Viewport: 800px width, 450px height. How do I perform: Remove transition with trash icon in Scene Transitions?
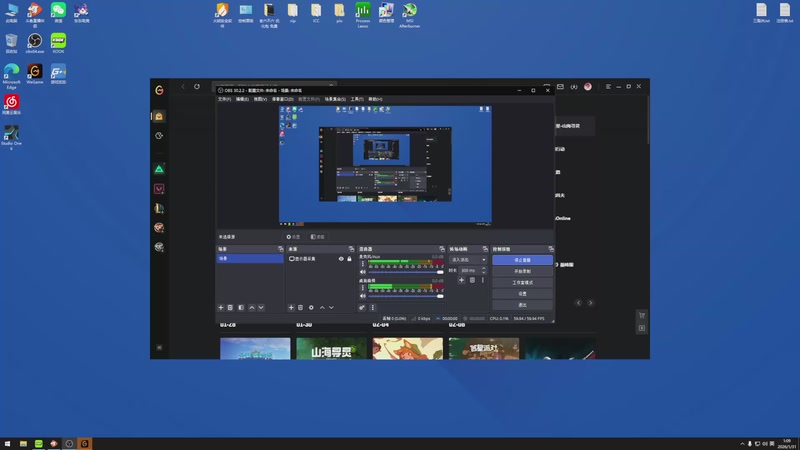tap(472, 280)
